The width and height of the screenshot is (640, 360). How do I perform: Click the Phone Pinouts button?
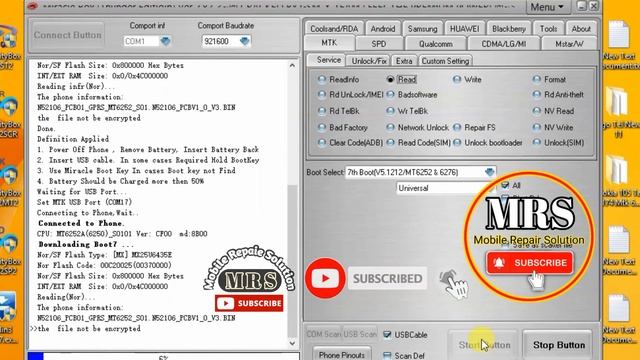tap(342, 355)
